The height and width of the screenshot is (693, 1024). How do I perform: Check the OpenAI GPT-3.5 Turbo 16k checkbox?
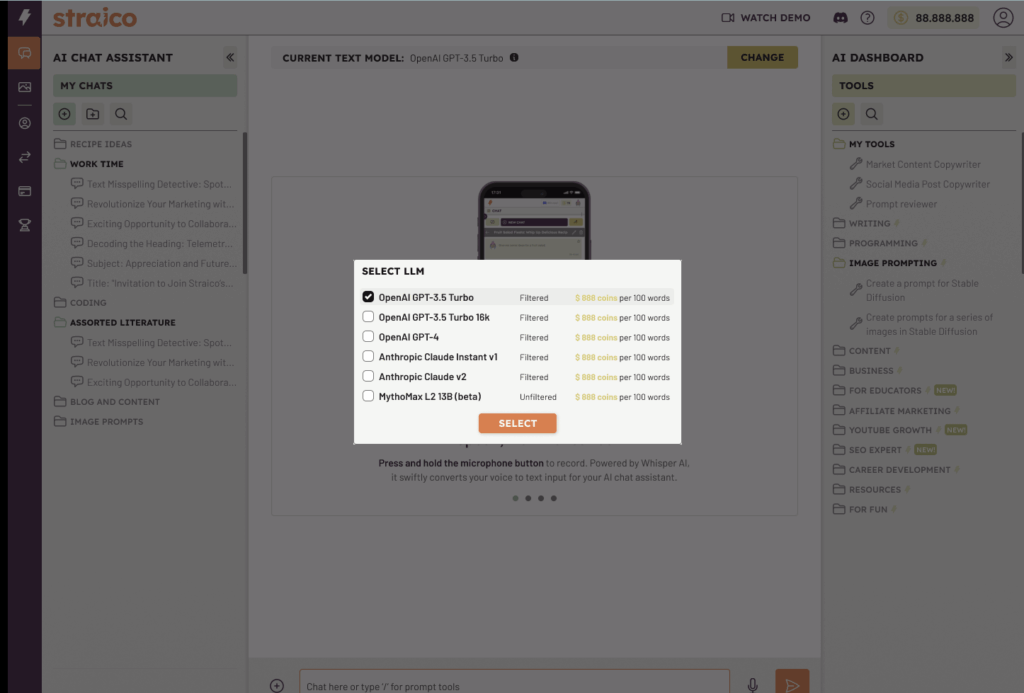pyautogui.click(x=368, y=317)
